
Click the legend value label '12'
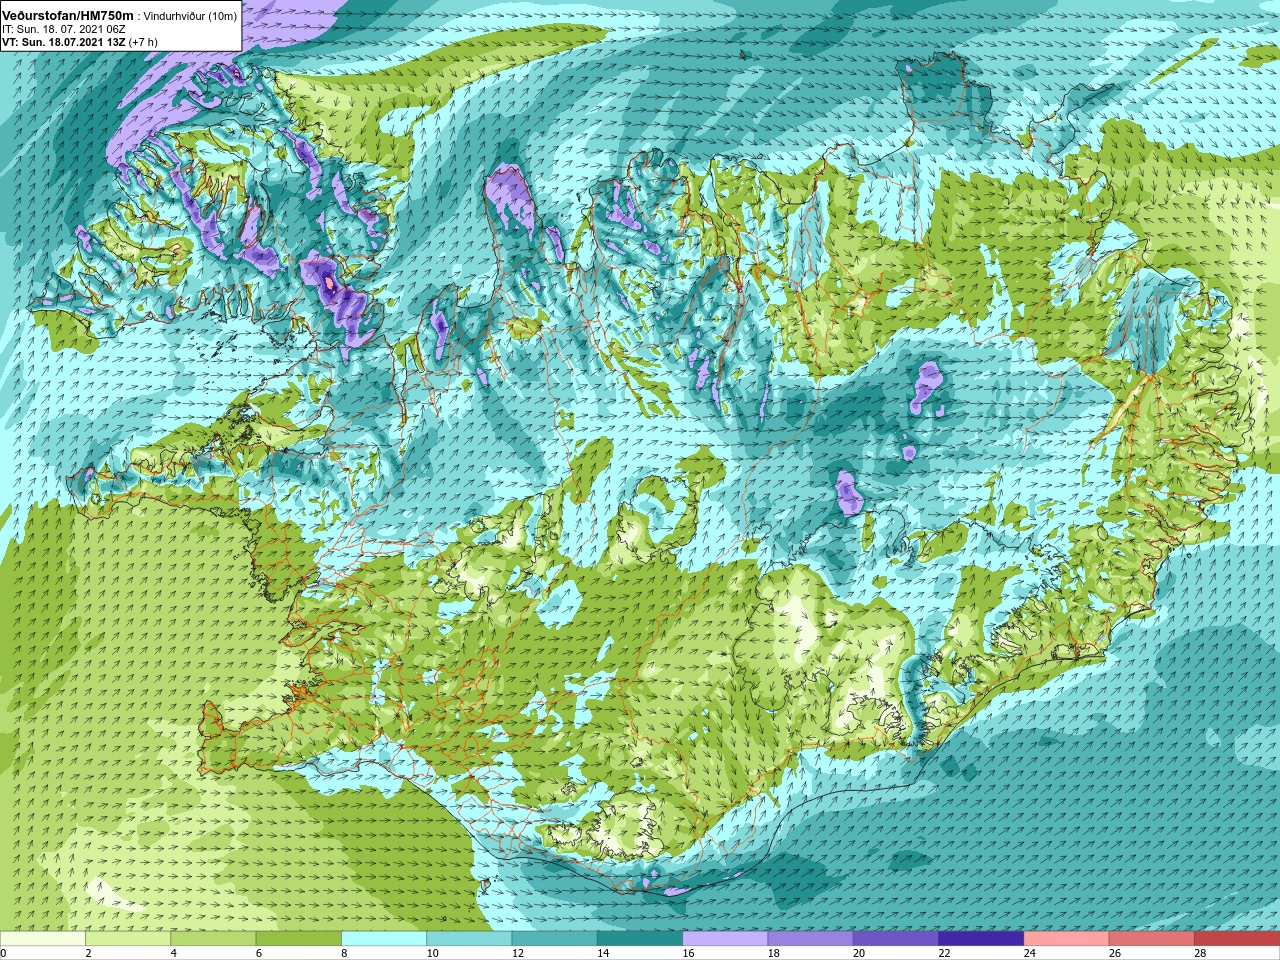(517, 953)
